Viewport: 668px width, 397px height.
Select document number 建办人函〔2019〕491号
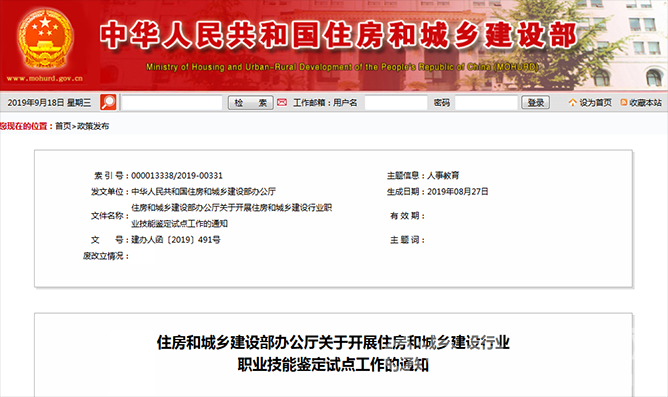pos(176,240)
